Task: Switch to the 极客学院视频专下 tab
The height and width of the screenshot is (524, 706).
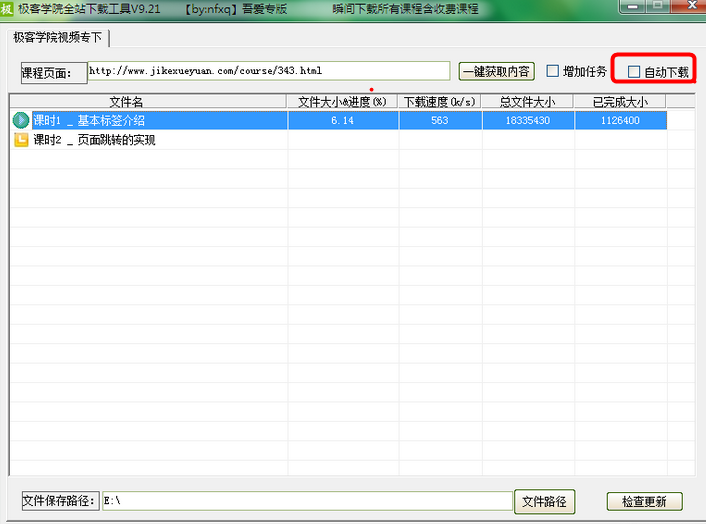Action: (x=58, y=37)
